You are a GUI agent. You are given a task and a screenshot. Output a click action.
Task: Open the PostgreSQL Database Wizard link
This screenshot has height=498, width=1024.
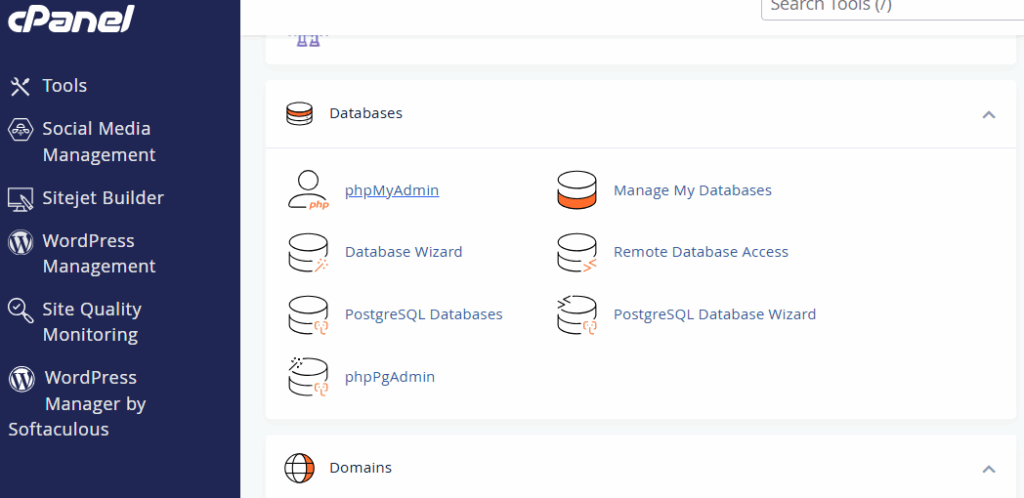[x=715, y=314]
